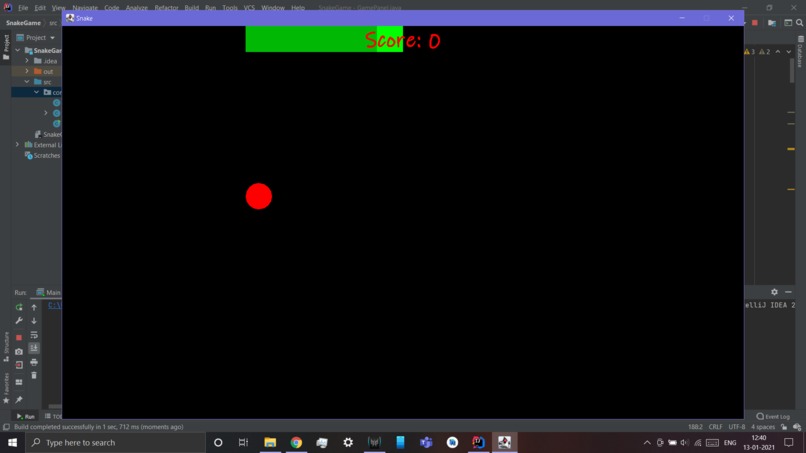Select the Main tab in Run panel

pyautogui.click(x=48, y=293)
